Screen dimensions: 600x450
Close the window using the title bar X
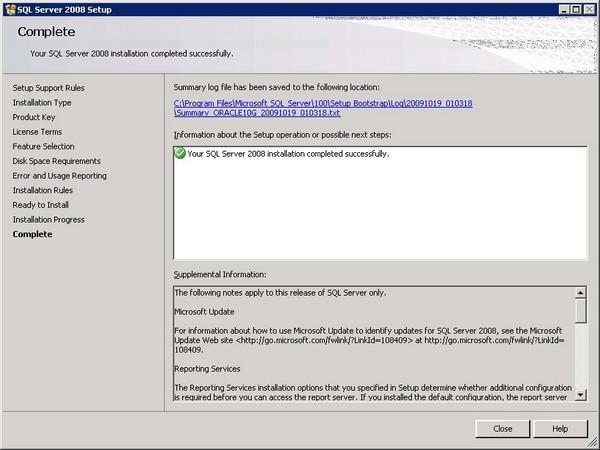(589, 9)
